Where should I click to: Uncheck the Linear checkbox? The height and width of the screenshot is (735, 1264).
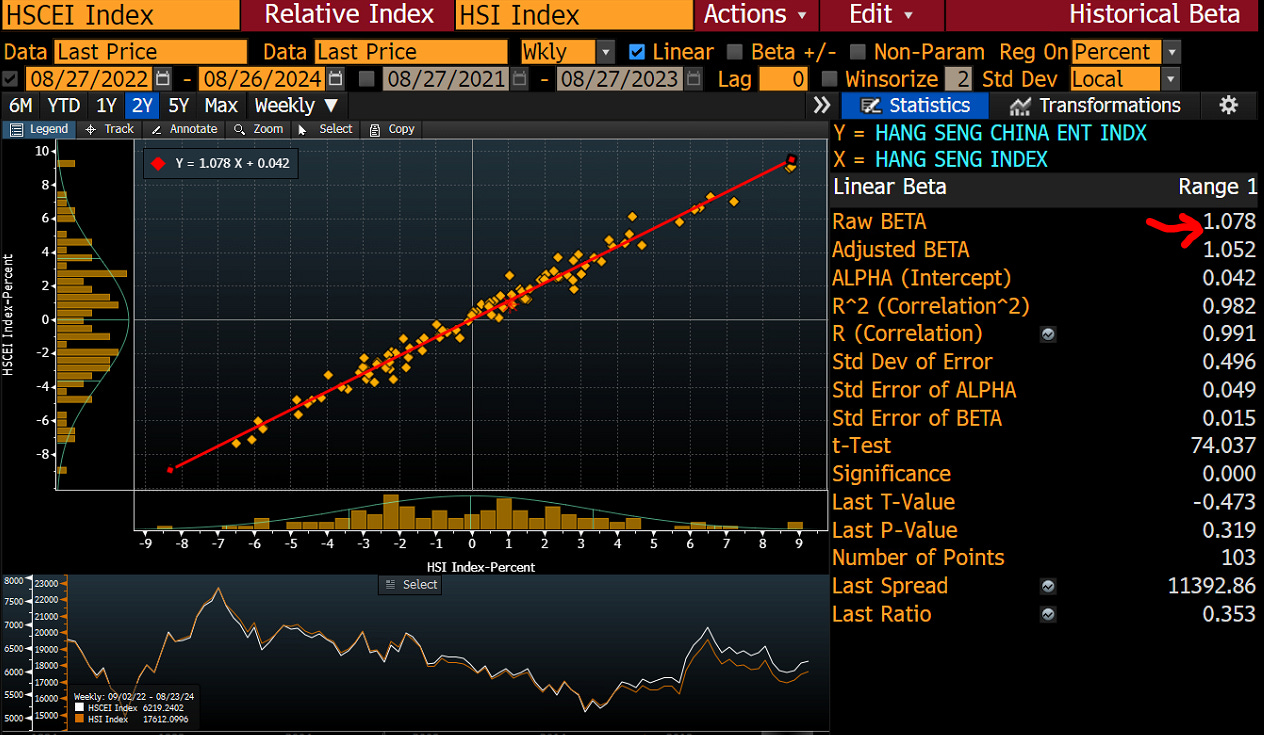(637, 52)
